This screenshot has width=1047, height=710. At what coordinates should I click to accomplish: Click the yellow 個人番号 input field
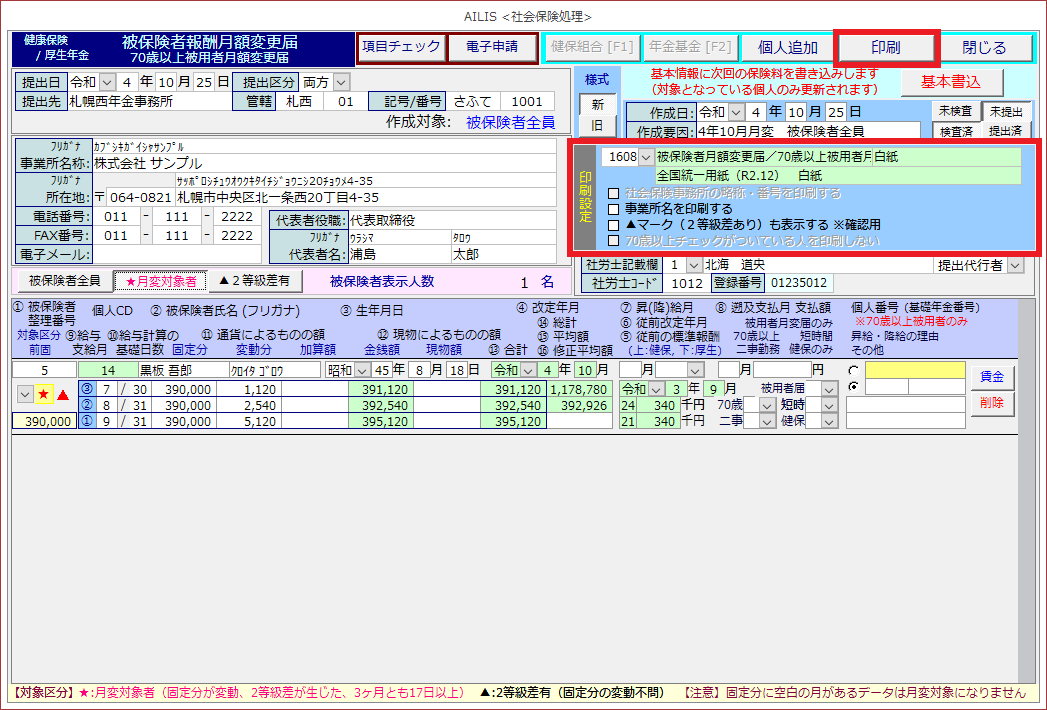pyautogui.click(x=915, y=370)
